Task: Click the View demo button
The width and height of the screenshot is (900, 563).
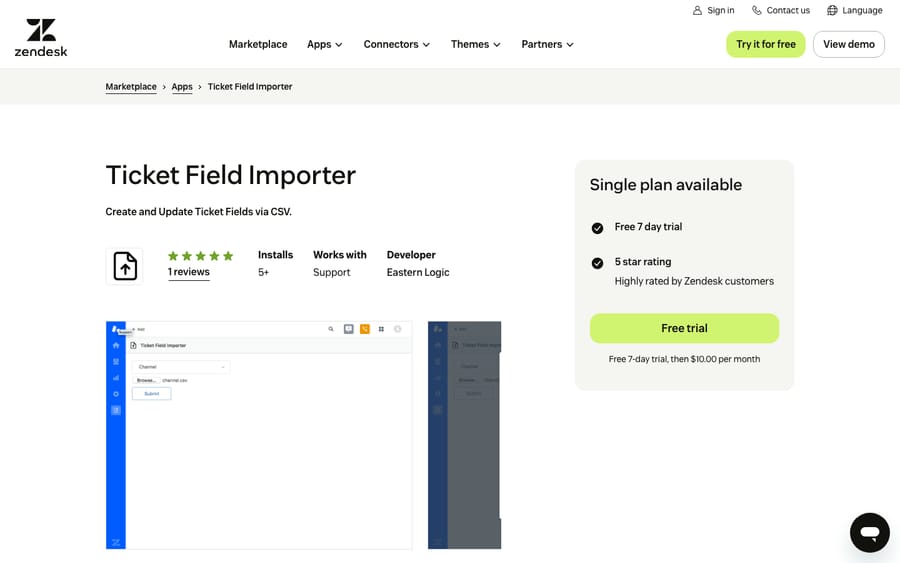Action: pyautogui.click(x=848, y=44)
